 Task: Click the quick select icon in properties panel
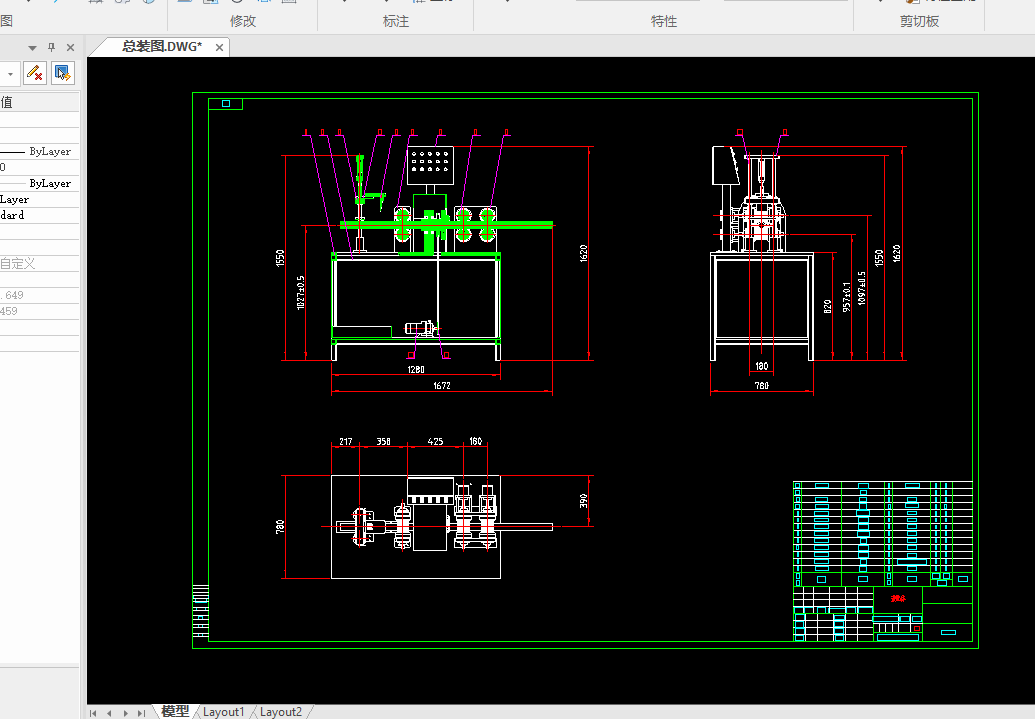63,73
